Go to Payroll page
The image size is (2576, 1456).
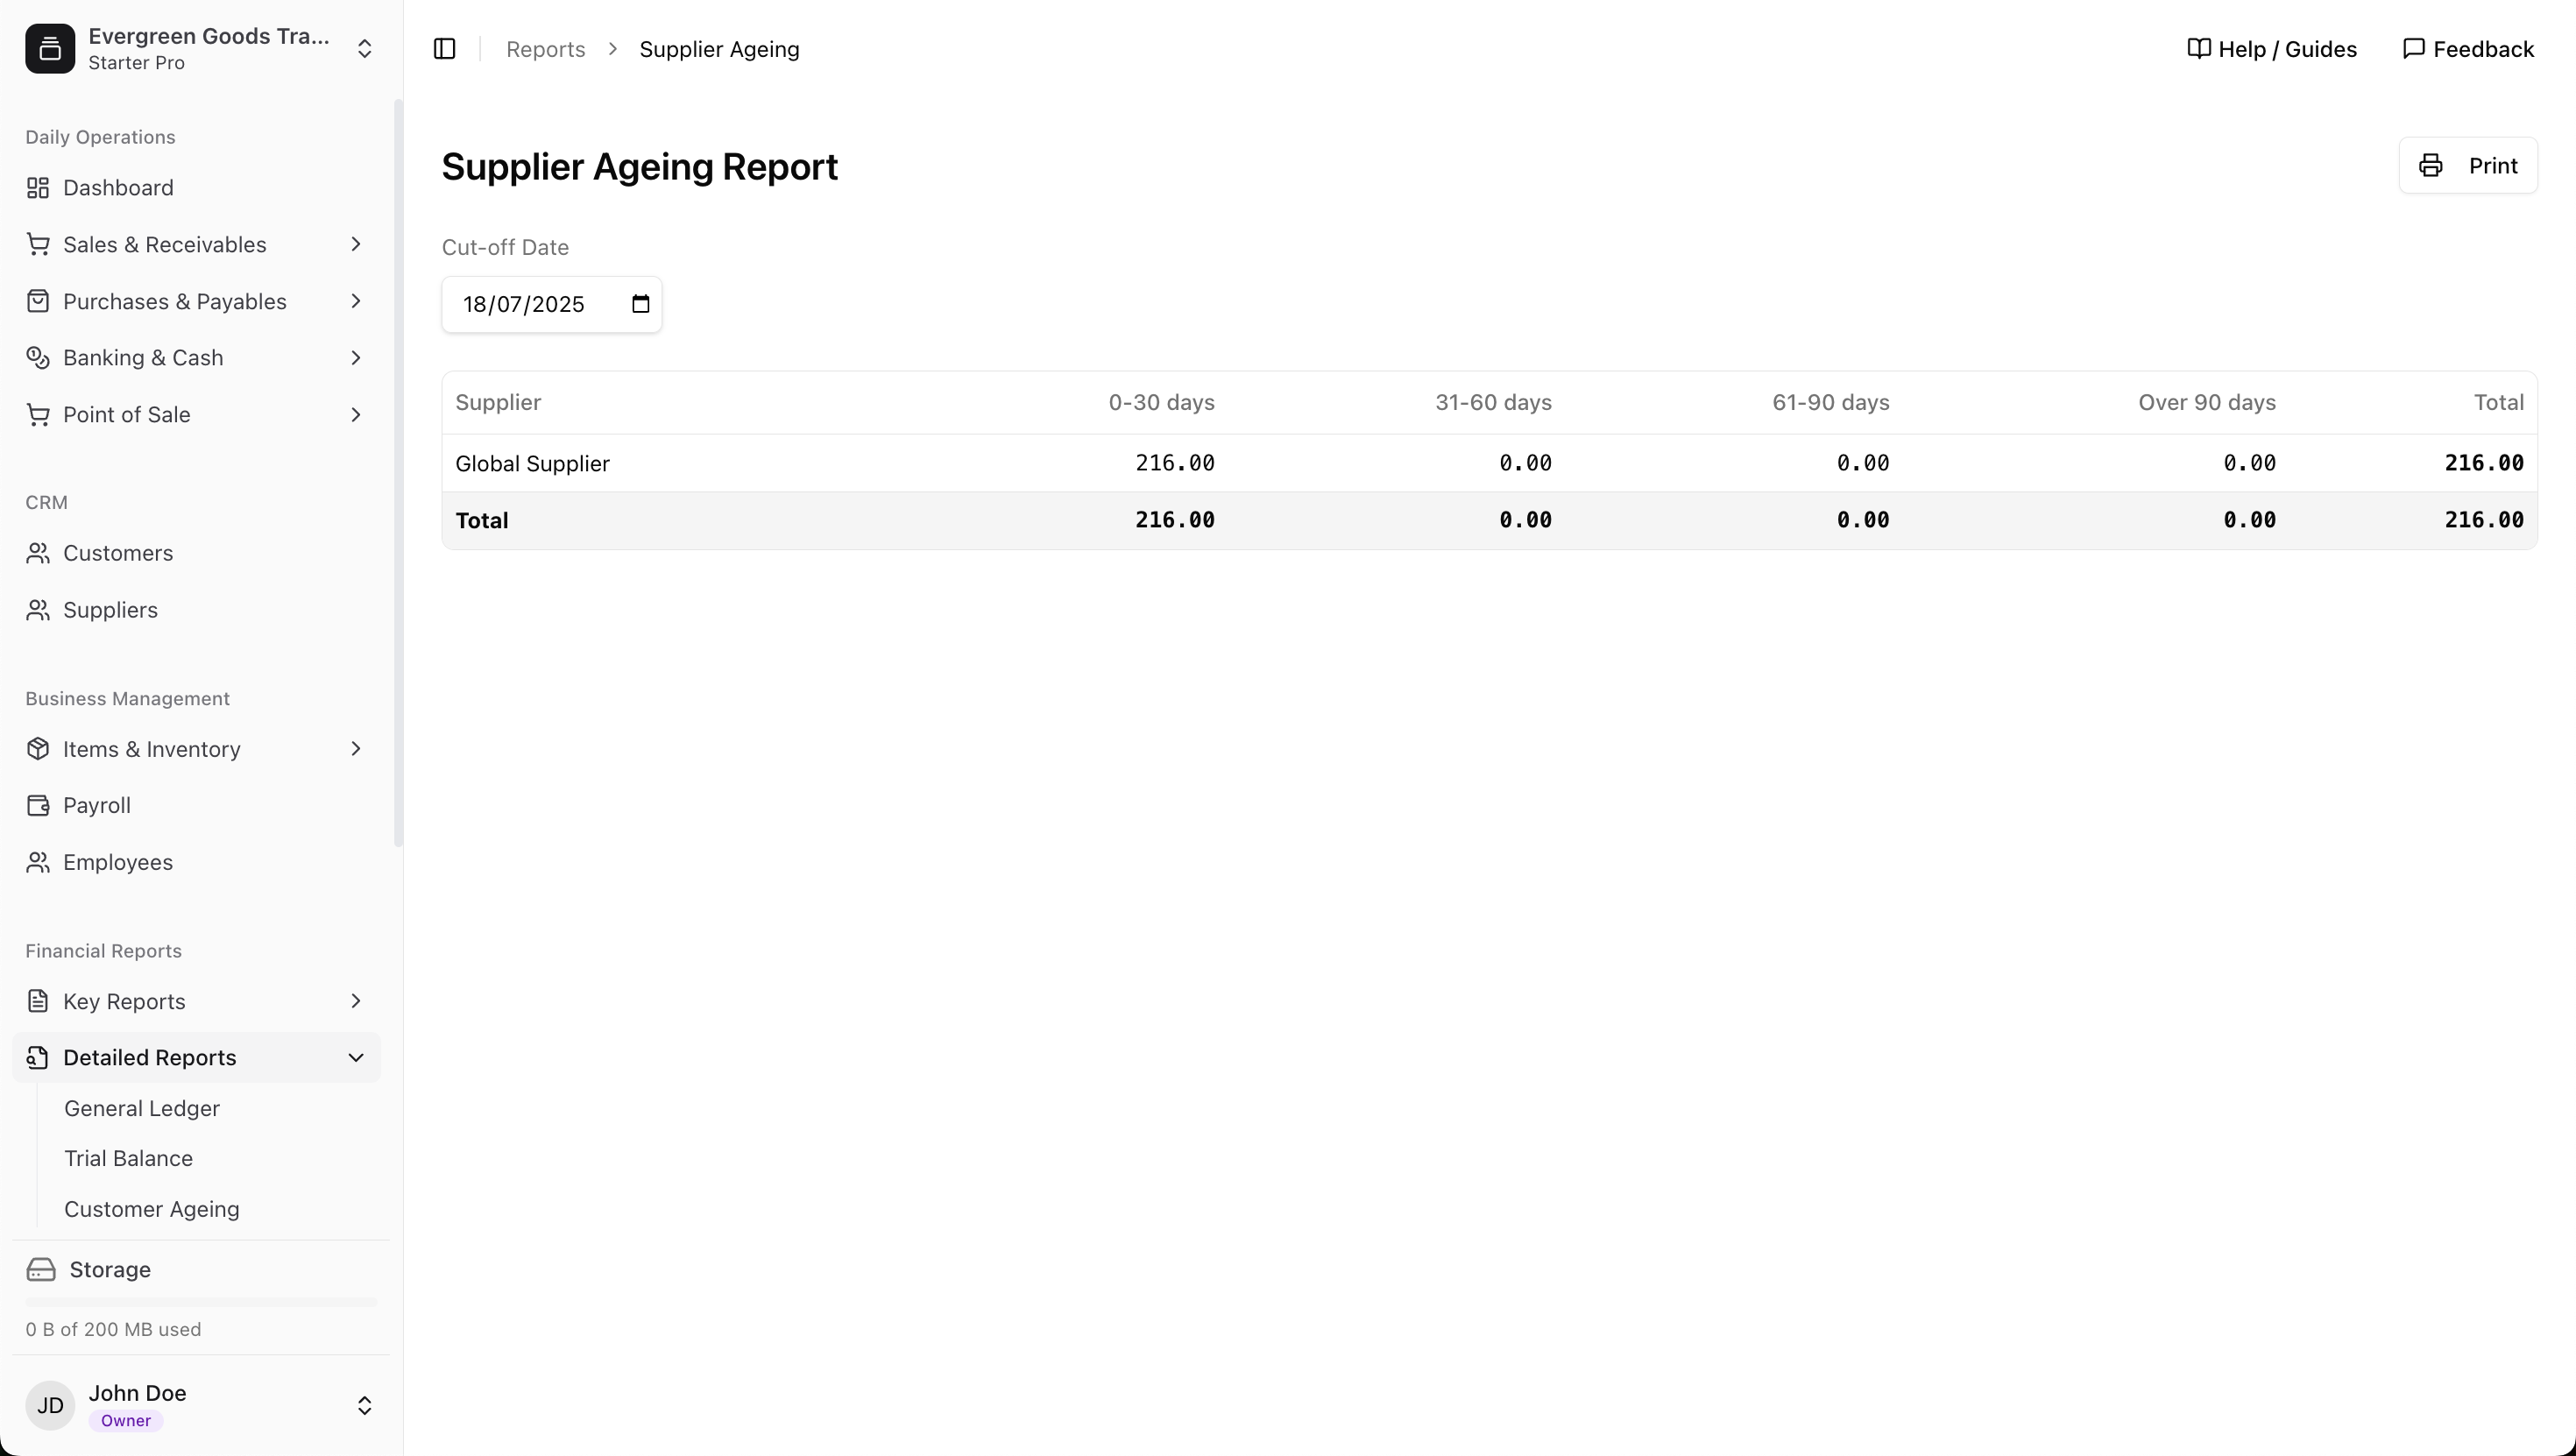196,806
